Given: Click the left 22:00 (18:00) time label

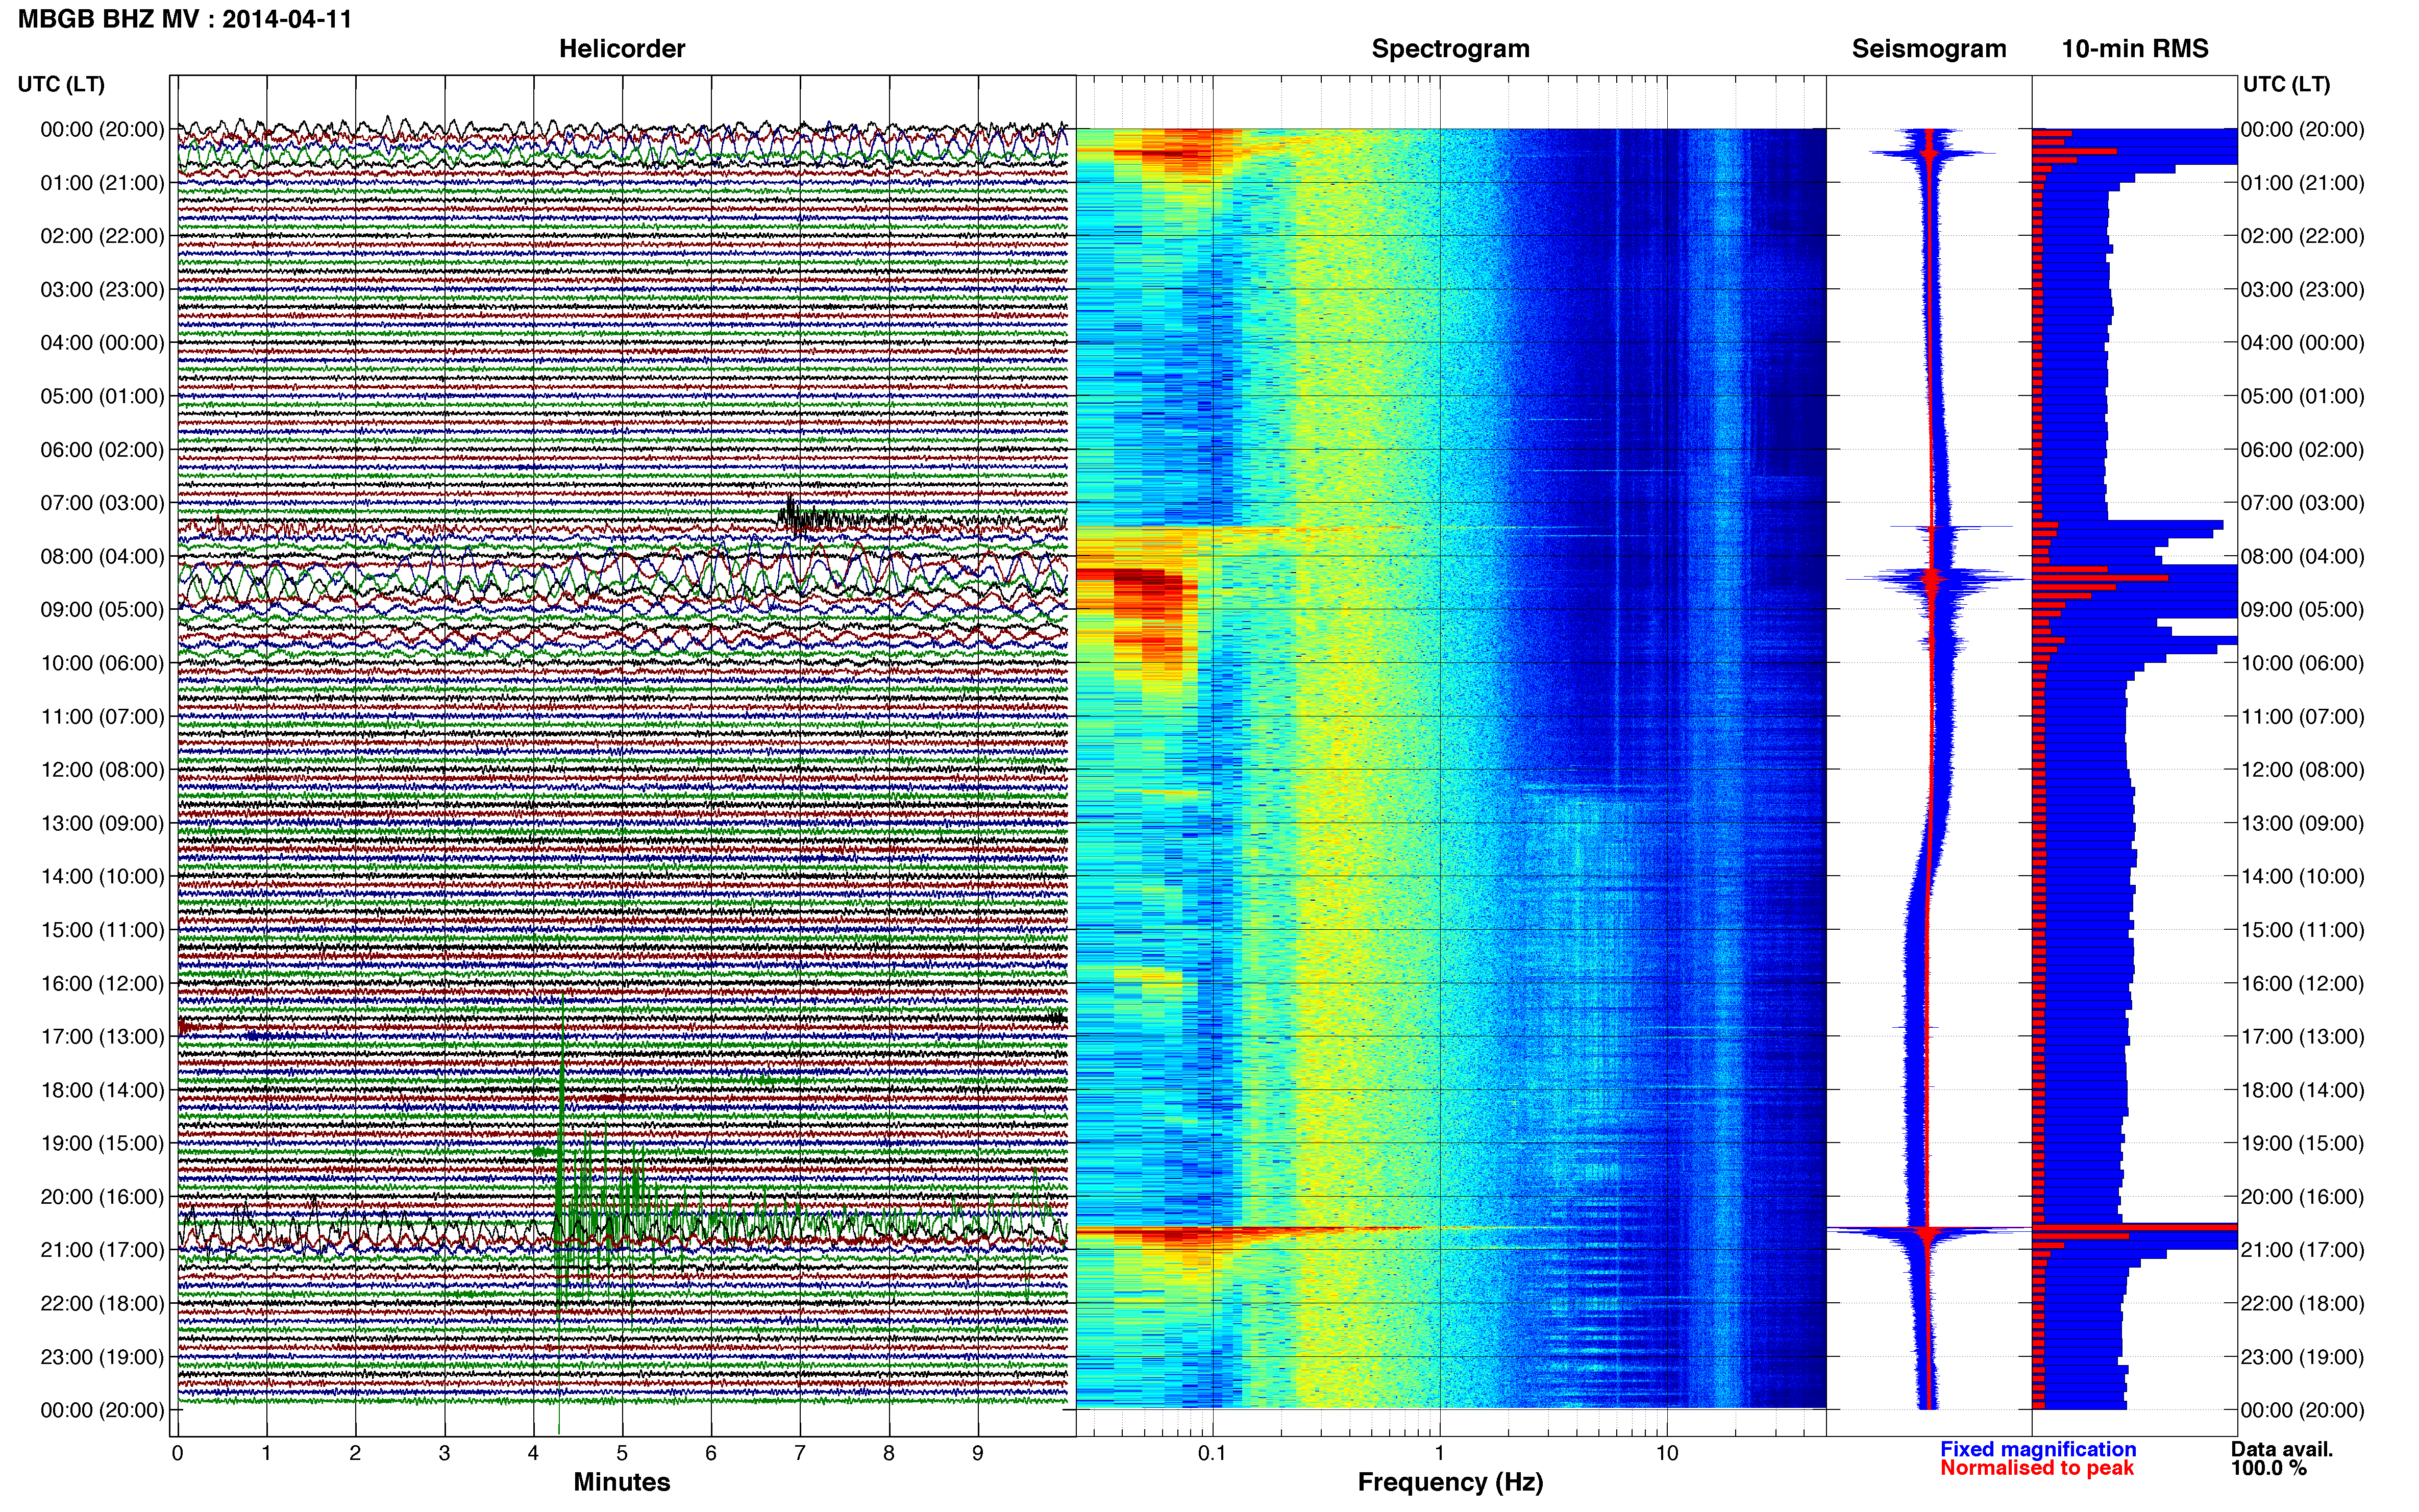Looking at the screenshot, I should click(102, 1303).
